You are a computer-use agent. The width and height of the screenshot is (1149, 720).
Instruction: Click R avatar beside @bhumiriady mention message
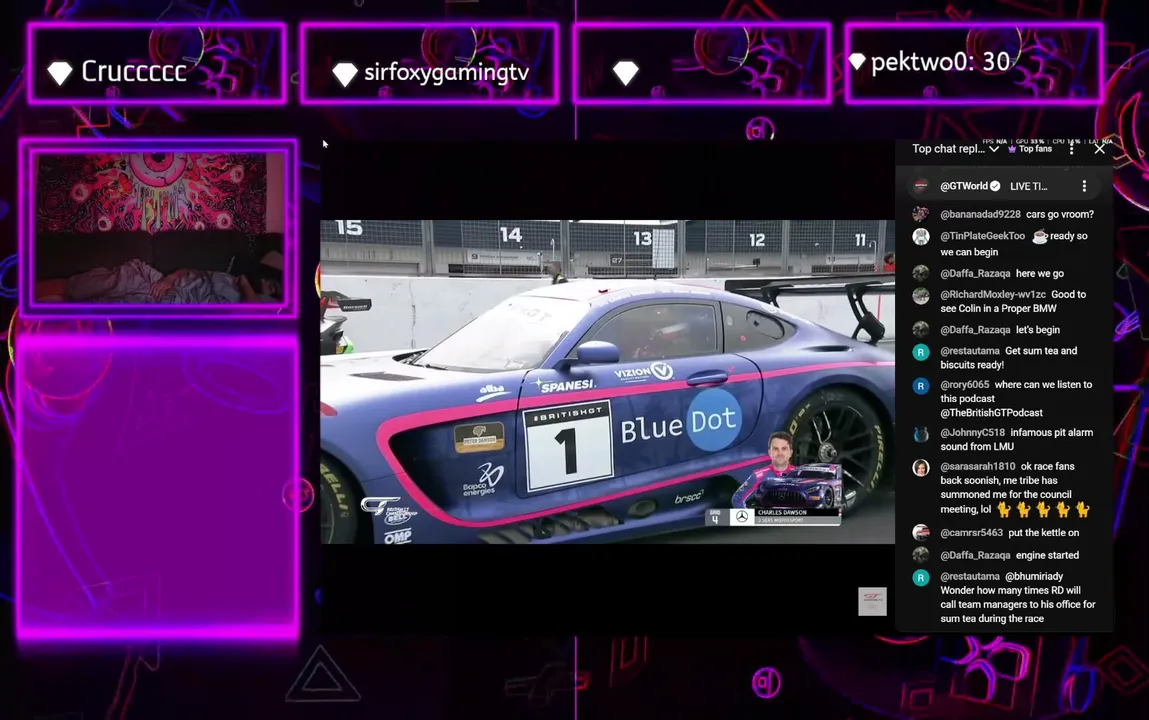pyautogui.click(x=921, y=578)
